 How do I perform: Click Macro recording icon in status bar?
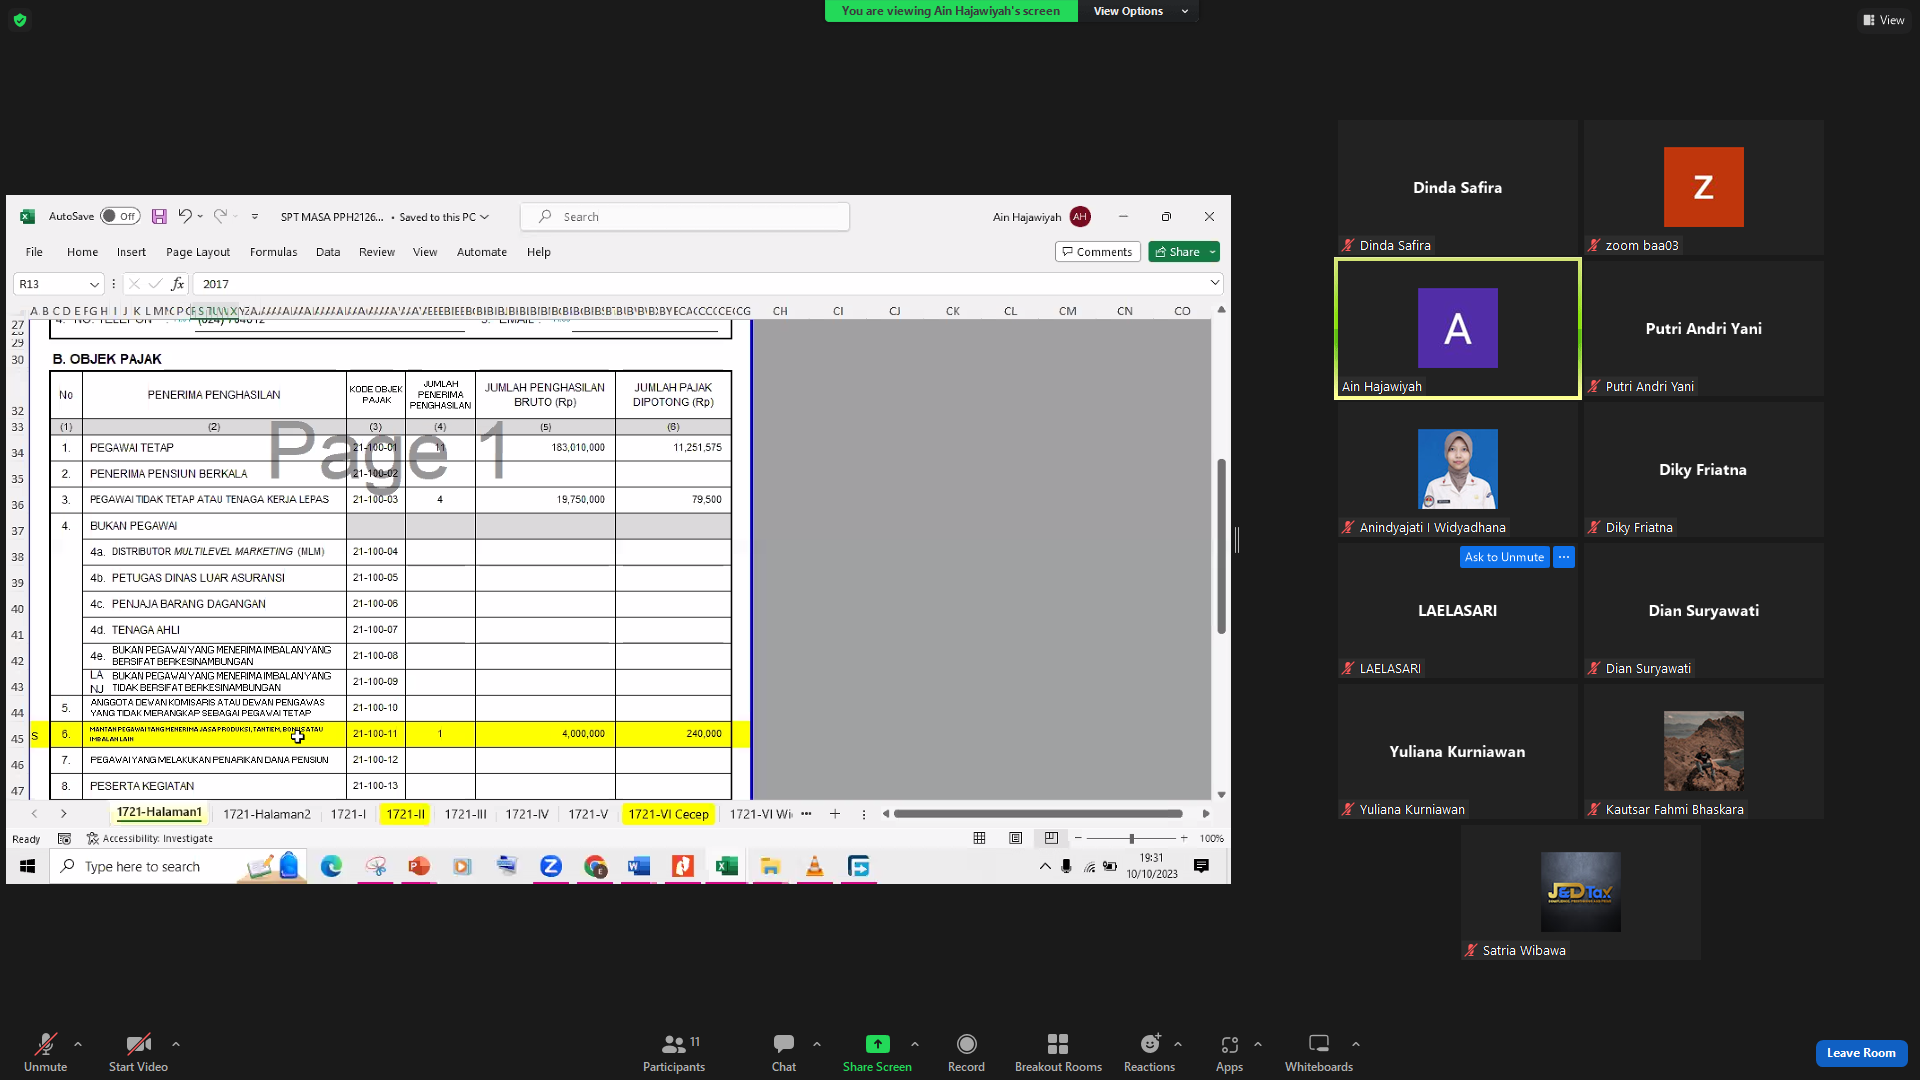(x=64, y=839)
